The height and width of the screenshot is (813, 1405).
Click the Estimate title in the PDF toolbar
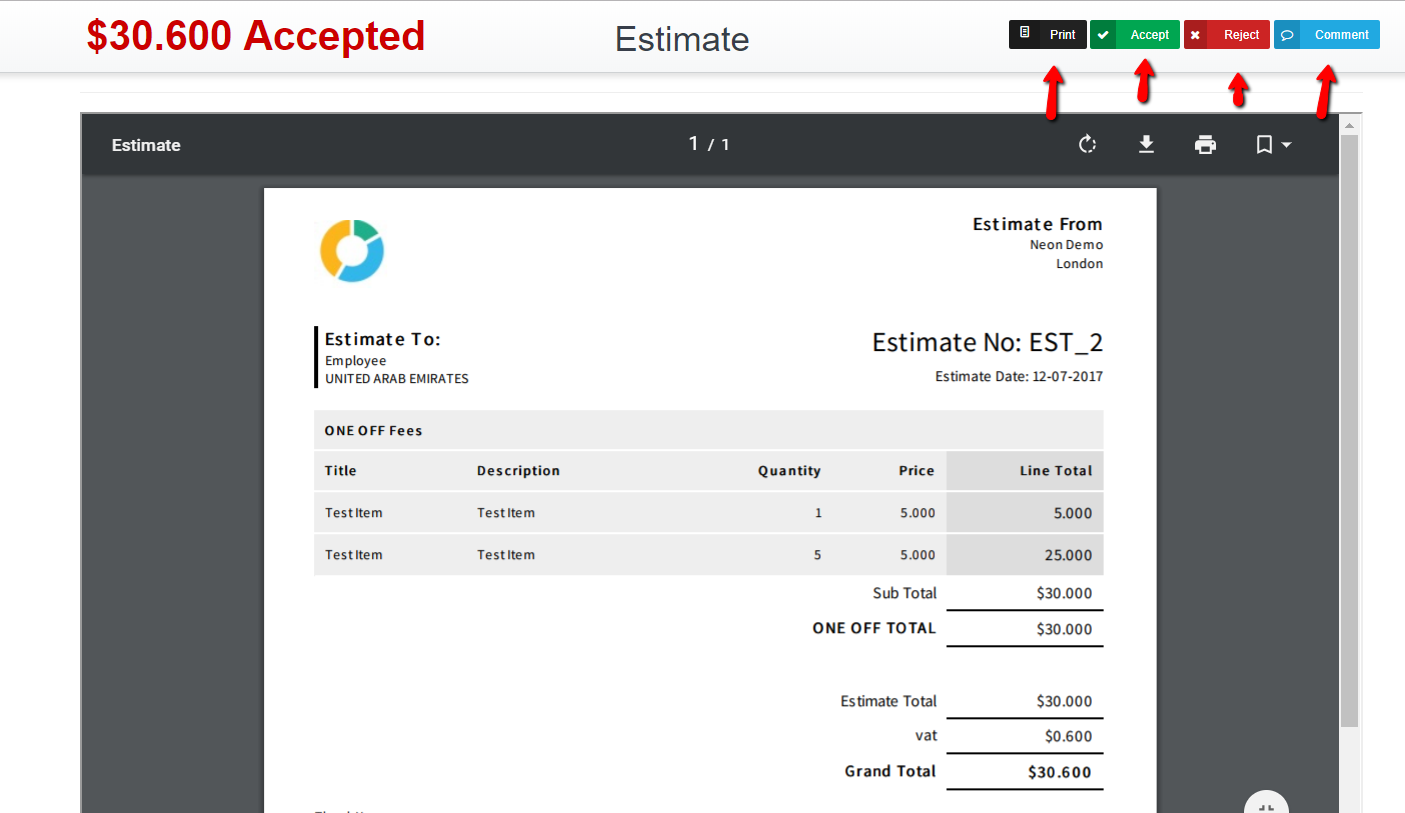146,145
